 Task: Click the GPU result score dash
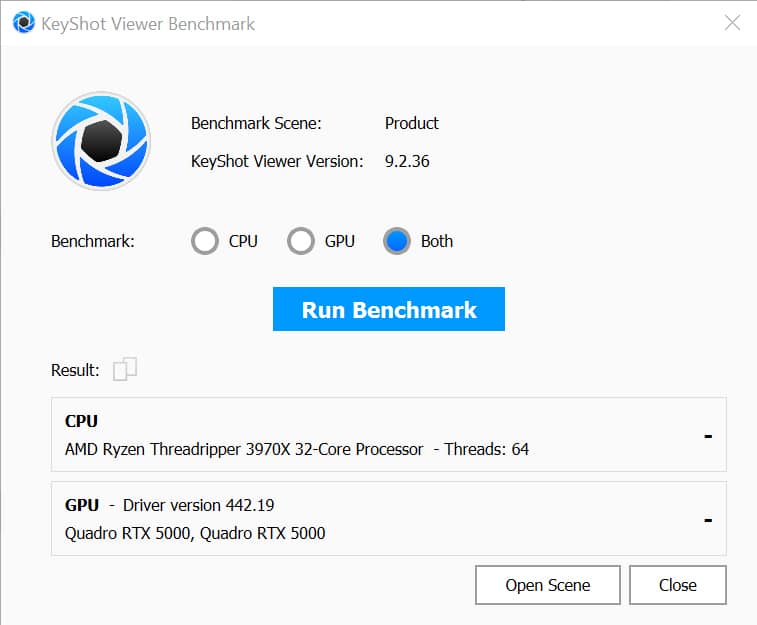[707, 519]
